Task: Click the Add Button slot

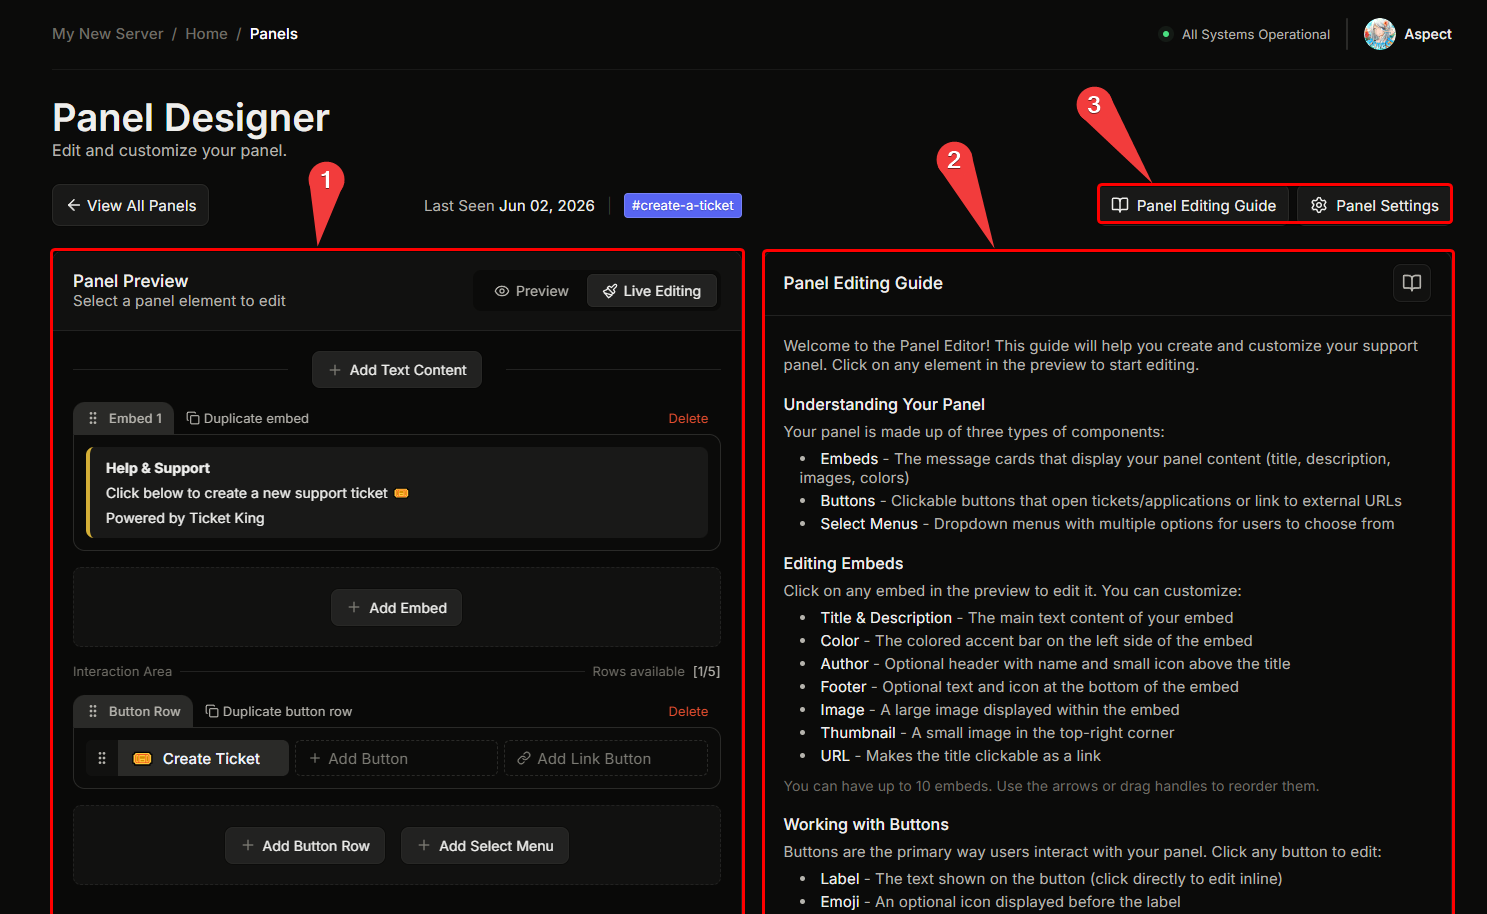Action: 396,758
